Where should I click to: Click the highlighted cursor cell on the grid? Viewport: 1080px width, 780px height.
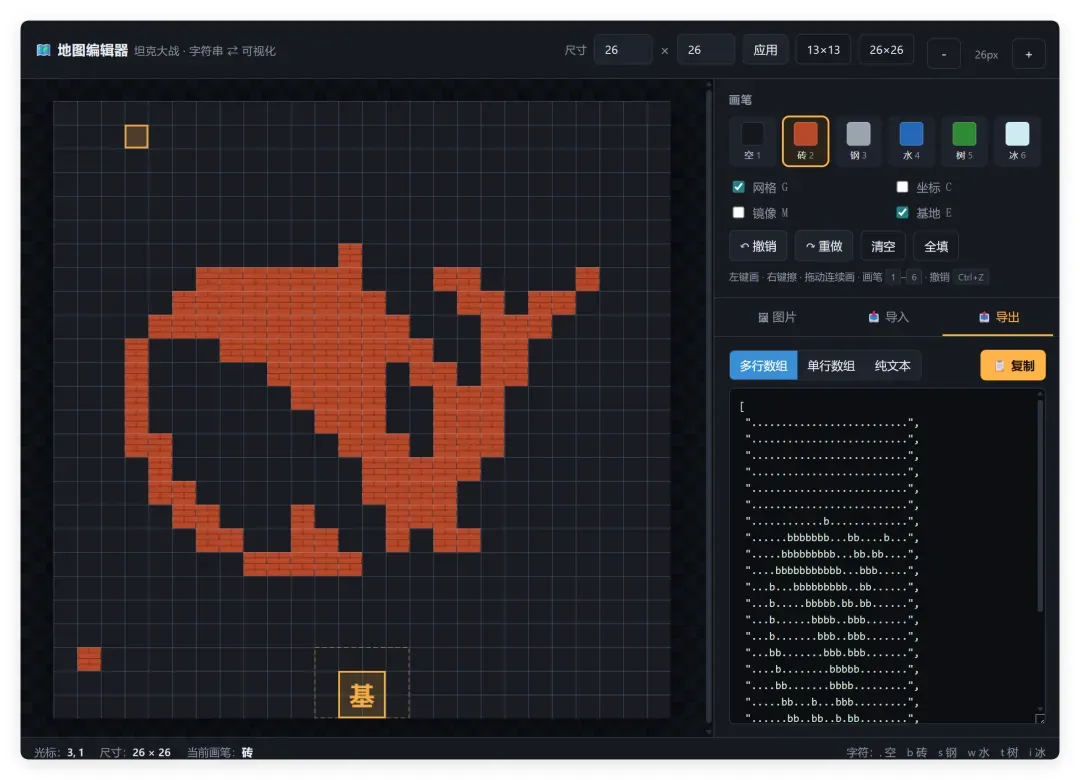coord(136,136)
